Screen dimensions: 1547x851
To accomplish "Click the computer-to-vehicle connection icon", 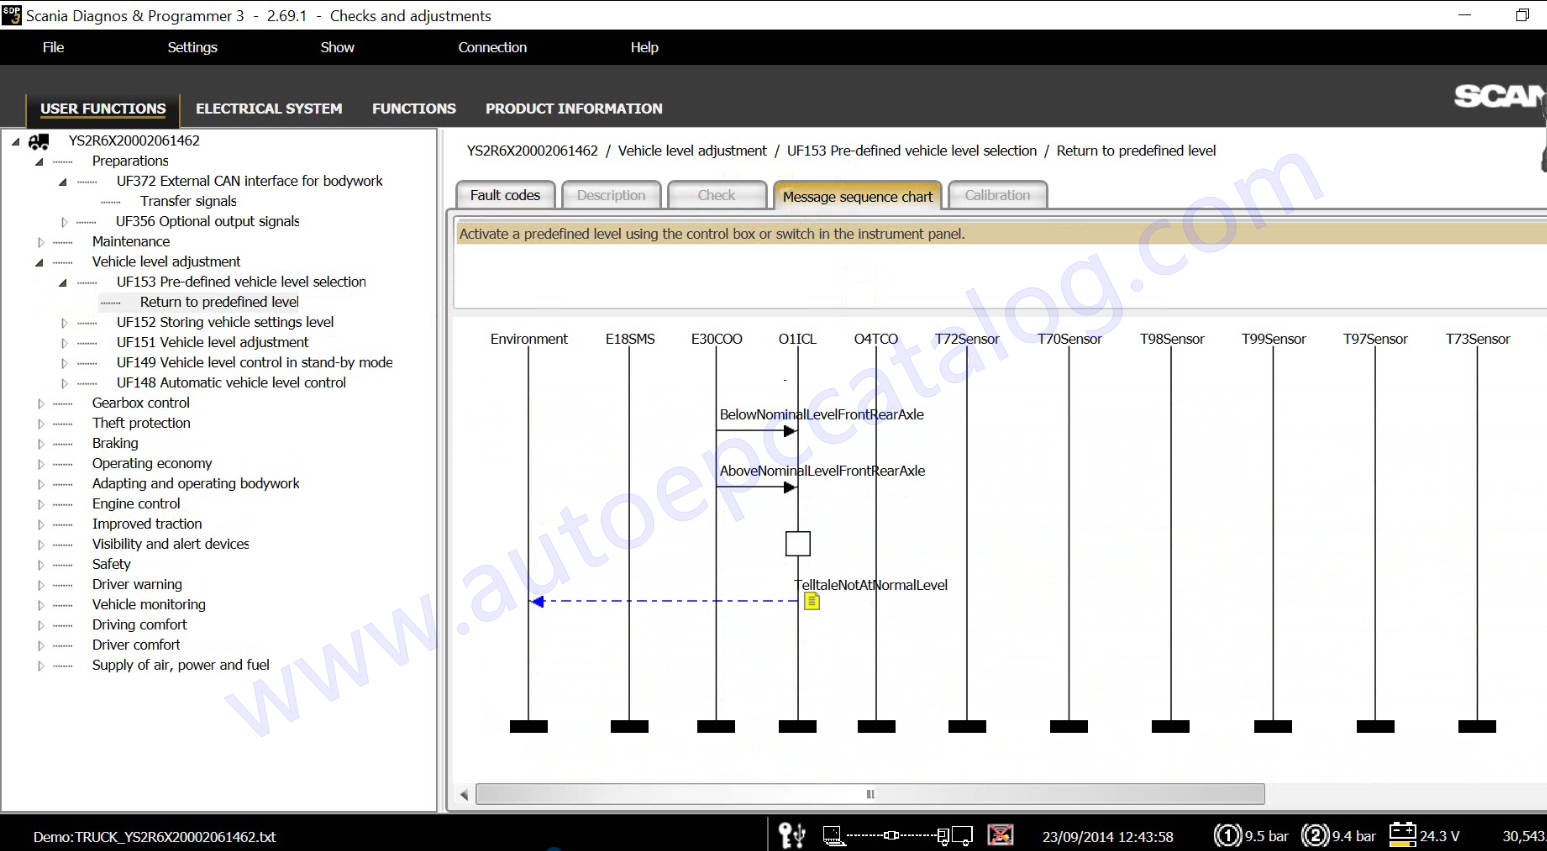I will click(897, 835).
